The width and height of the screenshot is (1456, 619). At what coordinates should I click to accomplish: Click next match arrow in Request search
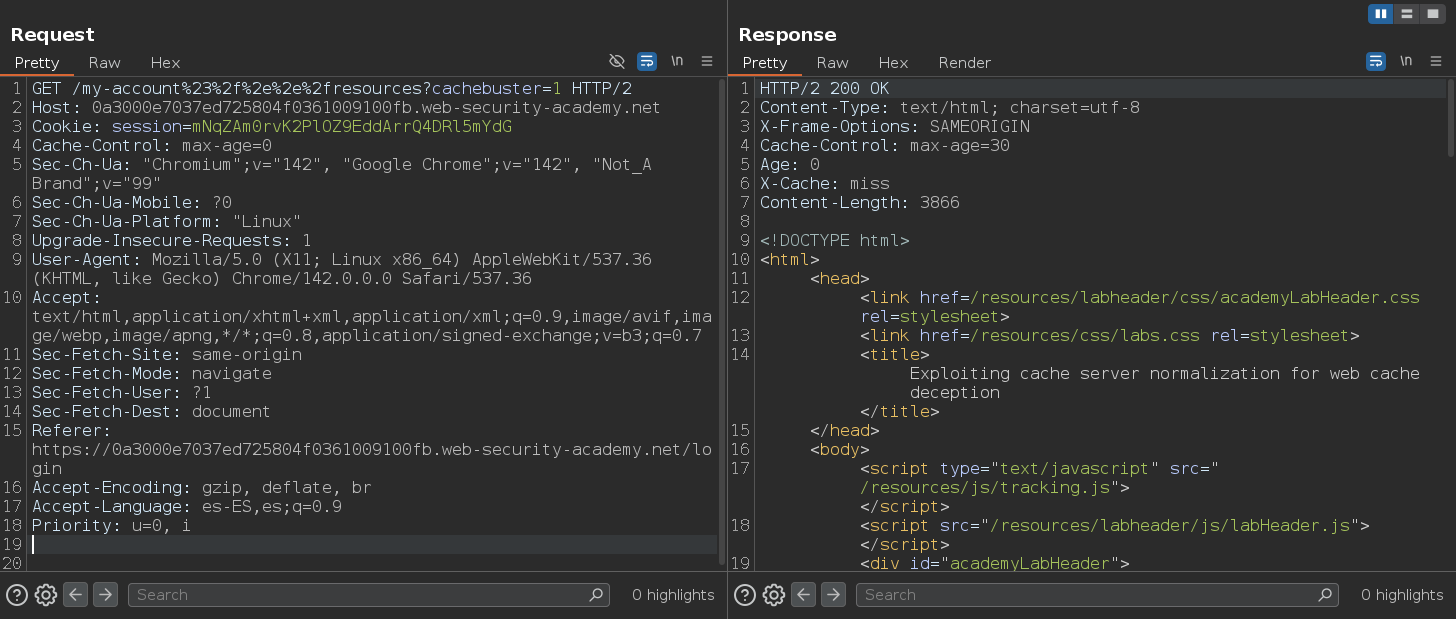tap(105, 595)
